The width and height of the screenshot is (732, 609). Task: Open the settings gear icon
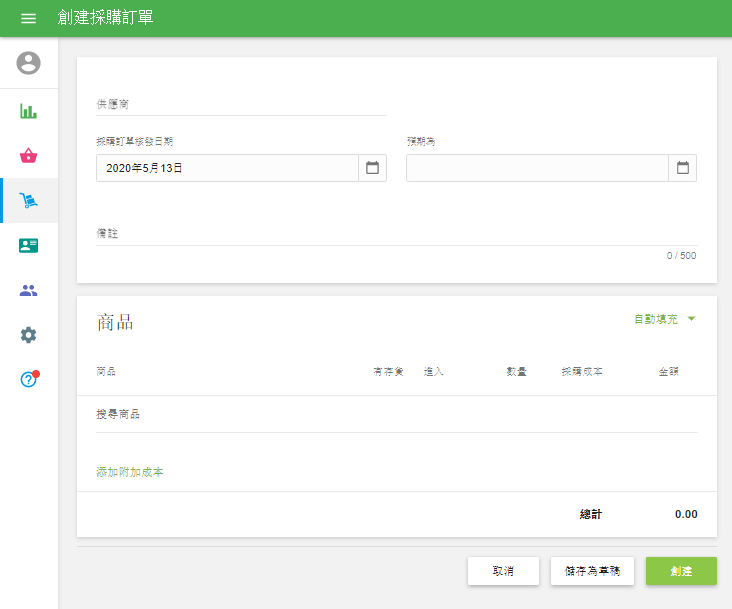tap(28, 335)
